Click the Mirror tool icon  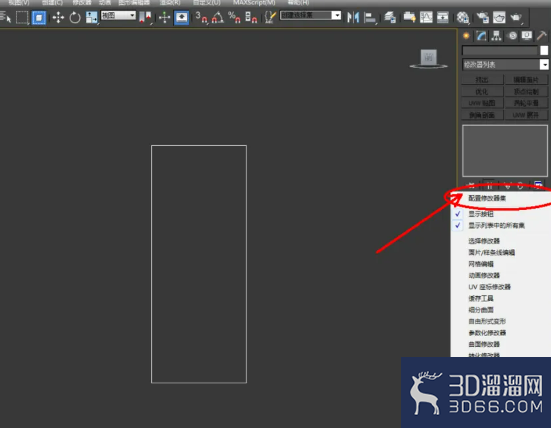(x=353, y=17)
